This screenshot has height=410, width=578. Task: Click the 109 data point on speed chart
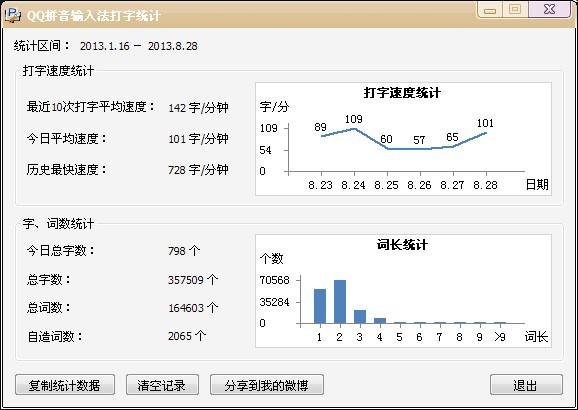tap(354, 129)
